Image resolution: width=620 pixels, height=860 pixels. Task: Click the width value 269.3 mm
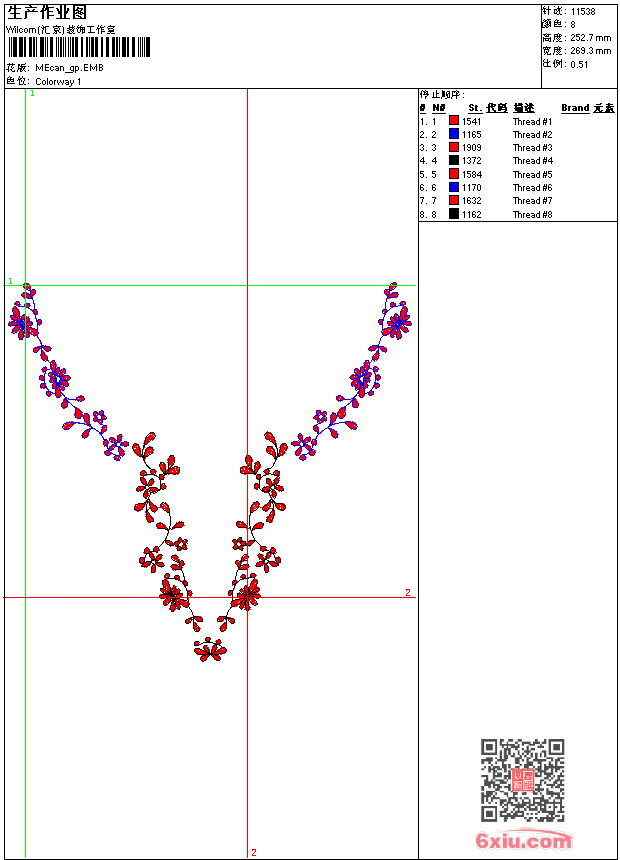(590, 50)
